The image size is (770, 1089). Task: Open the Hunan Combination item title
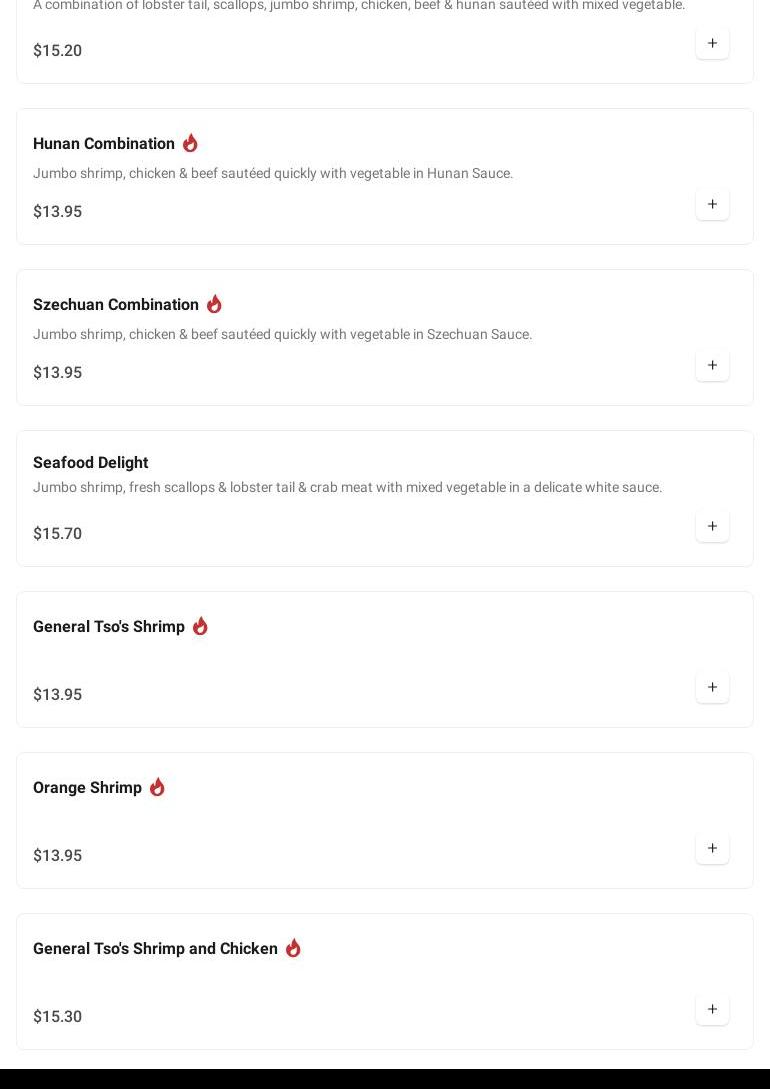point(104,144)
